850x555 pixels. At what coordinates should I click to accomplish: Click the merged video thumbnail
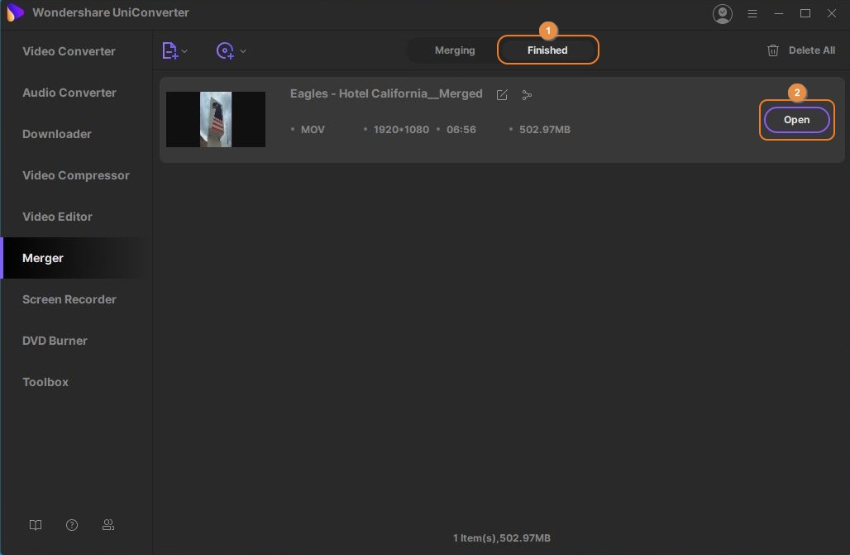tap(216, 119)
